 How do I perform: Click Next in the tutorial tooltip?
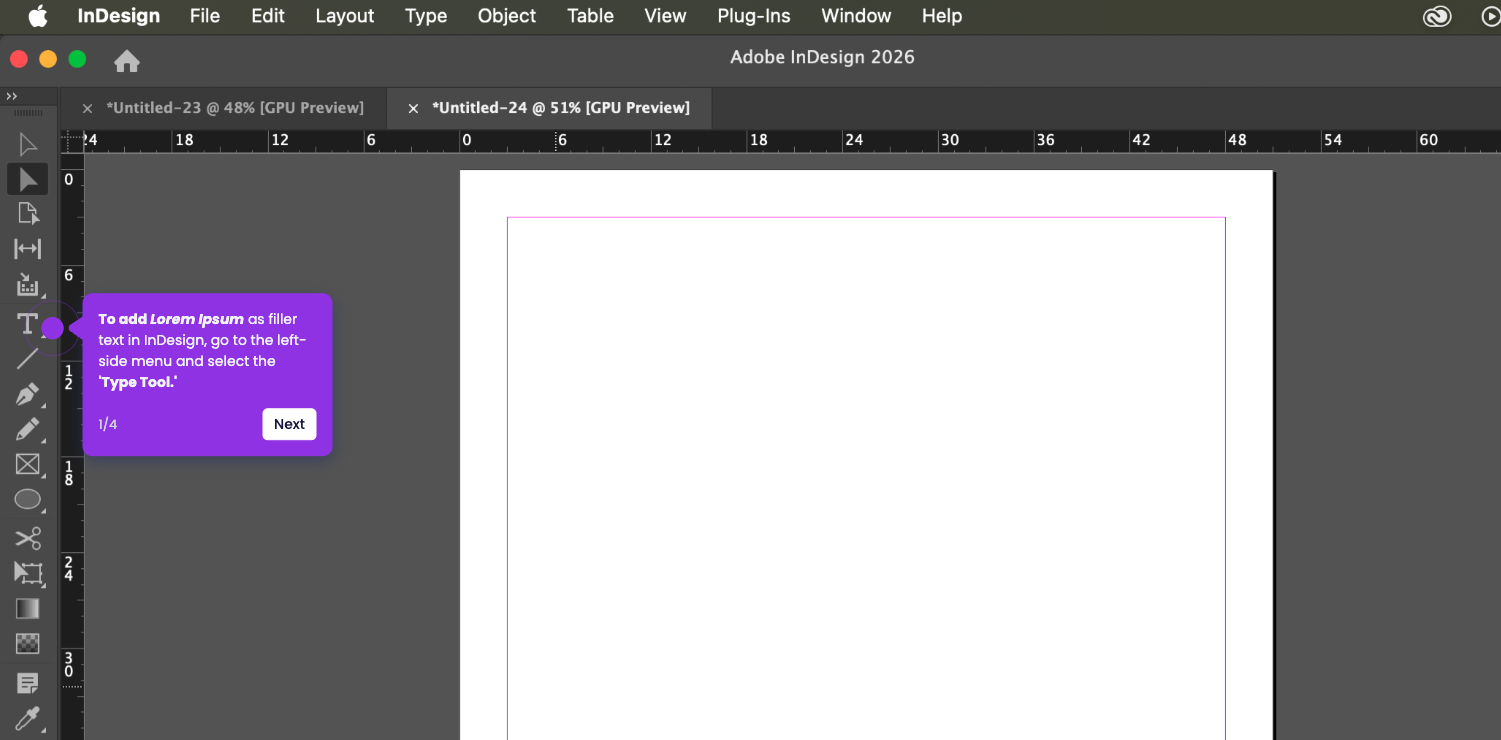coord(289,424)
